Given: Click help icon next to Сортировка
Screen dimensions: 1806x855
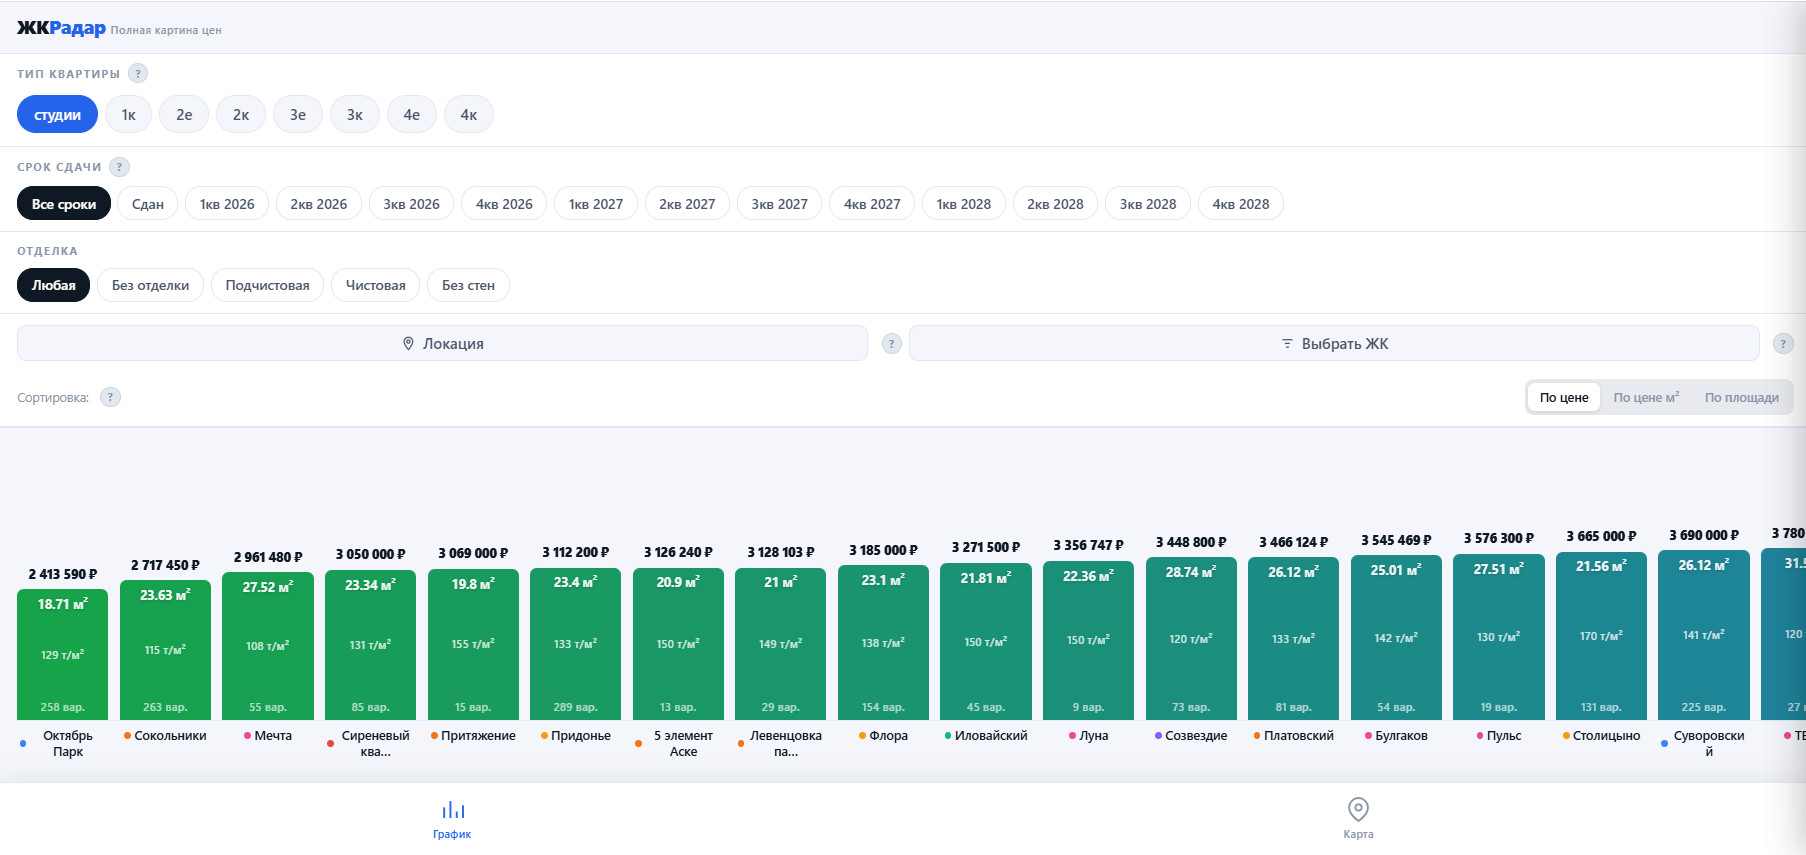Looking at the screenshot, I should pos(111,397).
